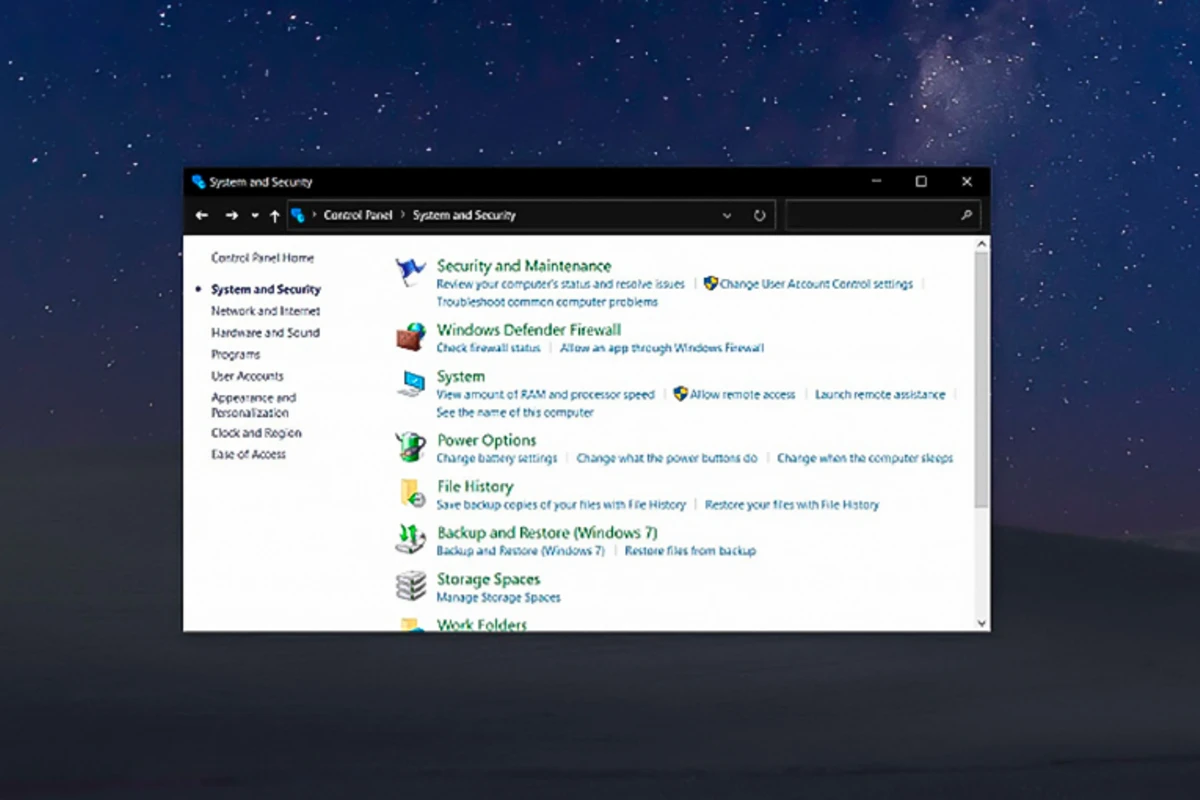The width and height of the screenshot is (1200, 800).
Task: Open Security and Maintenance heading link
Action: coord(524,266)
